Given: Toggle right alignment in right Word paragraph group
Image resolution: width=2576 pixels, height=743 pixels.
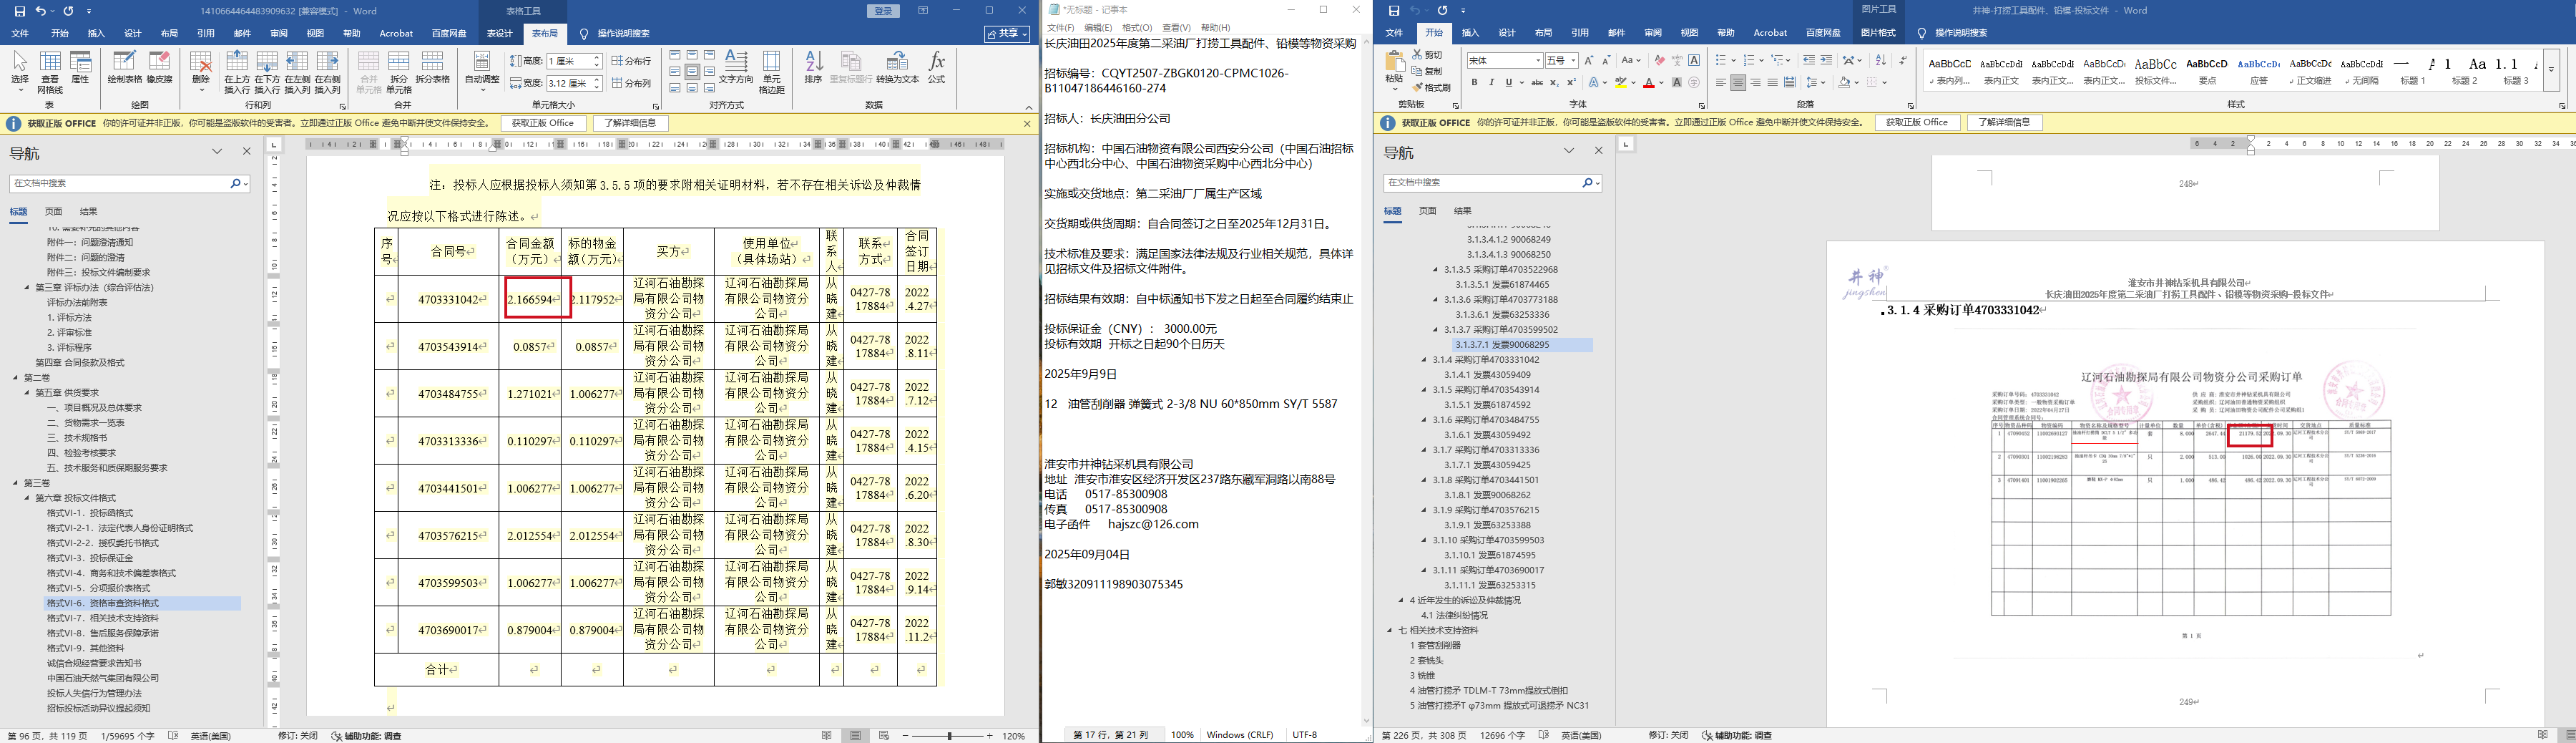Looking at the screenshot, I should 1755,83.
